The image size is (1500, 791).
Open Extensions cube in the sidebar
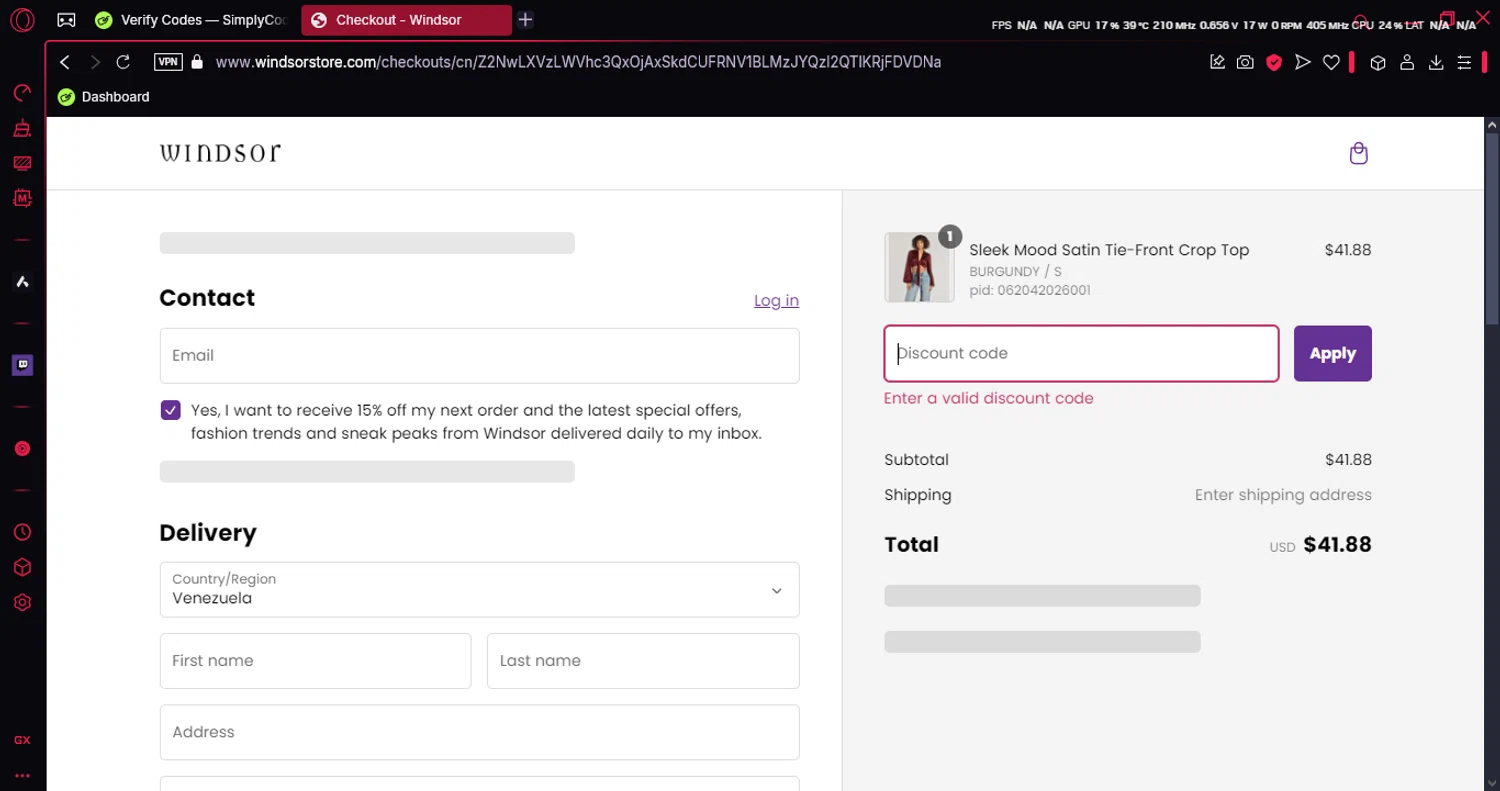point(22,567)
